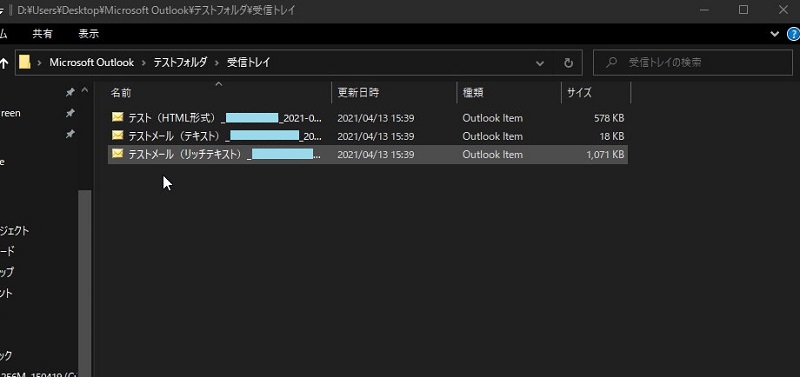
Task: Open the 共有 ribbon tab
Action: point(42,34)
